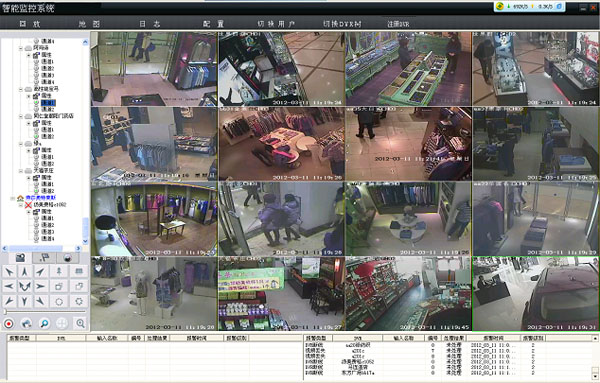Click the PTZ speed slider handle
The image size is (600, 383).
pos(5,312)
